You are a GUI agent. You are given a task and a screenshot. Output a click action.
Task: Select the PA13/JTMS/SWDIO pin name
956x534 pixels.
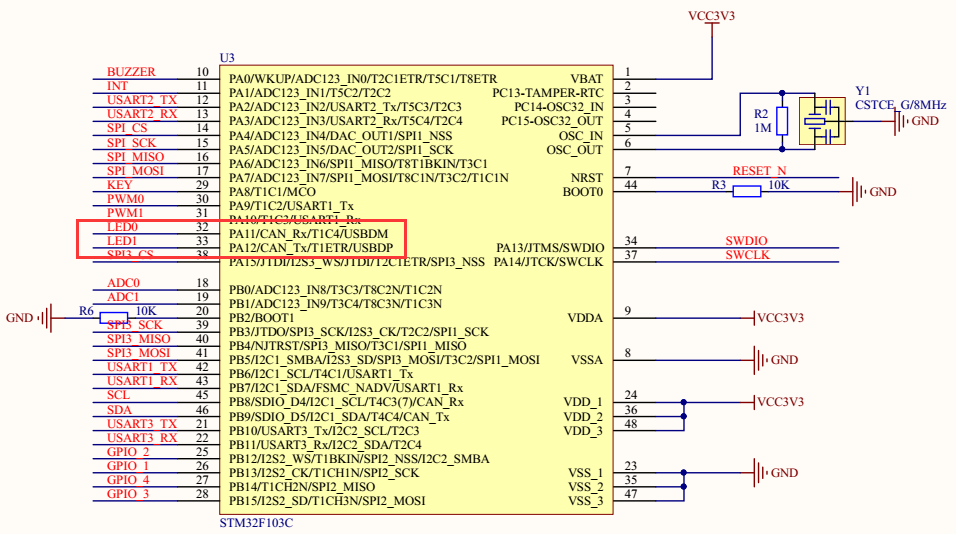[550, 248]
